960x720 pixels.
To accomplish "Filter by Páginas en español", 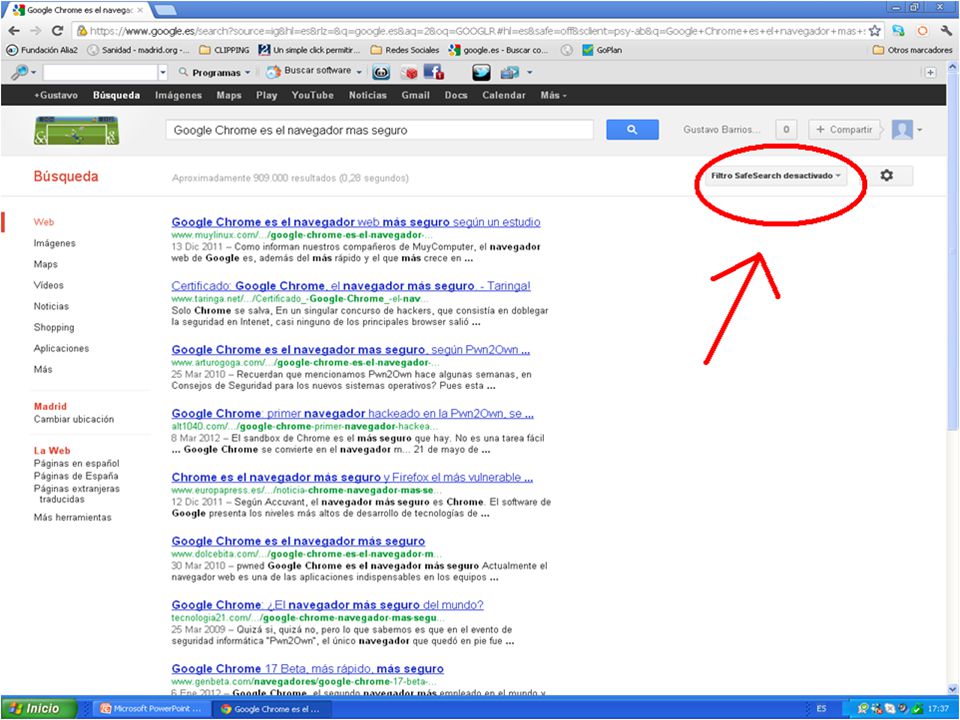I will pos(77,463).
